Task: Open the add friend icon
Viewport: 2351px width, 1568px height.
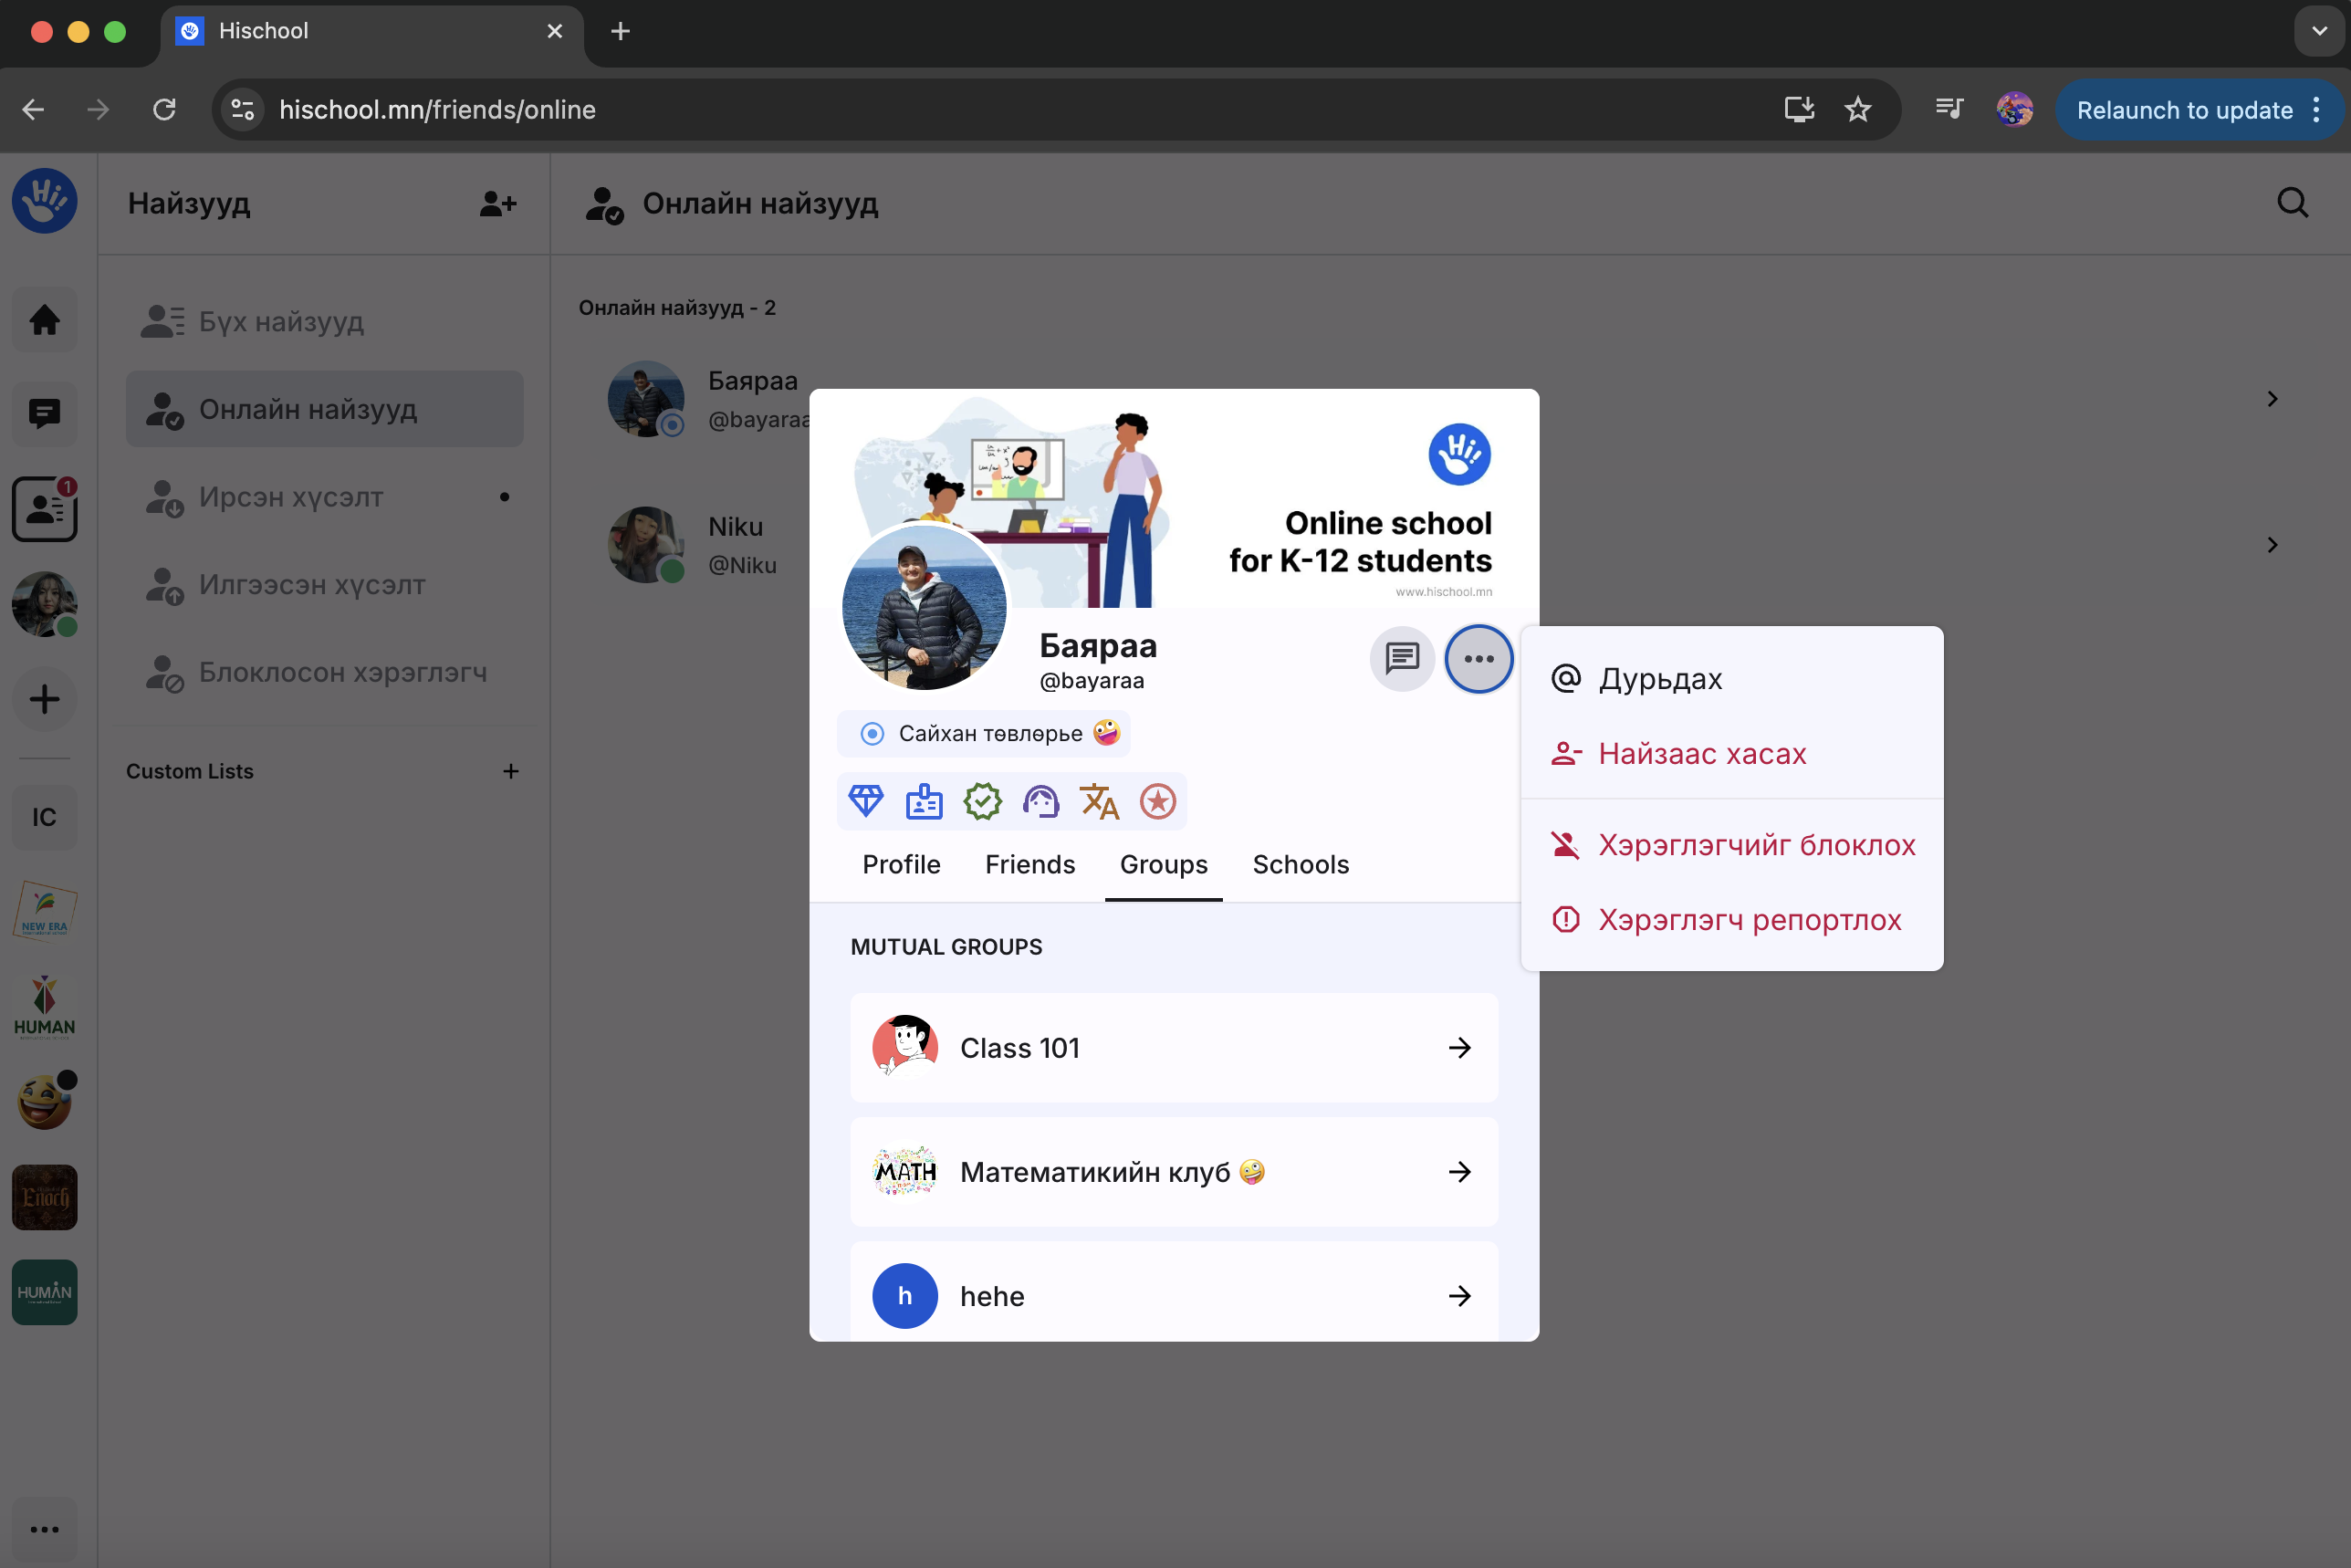Action: point(497,204)
